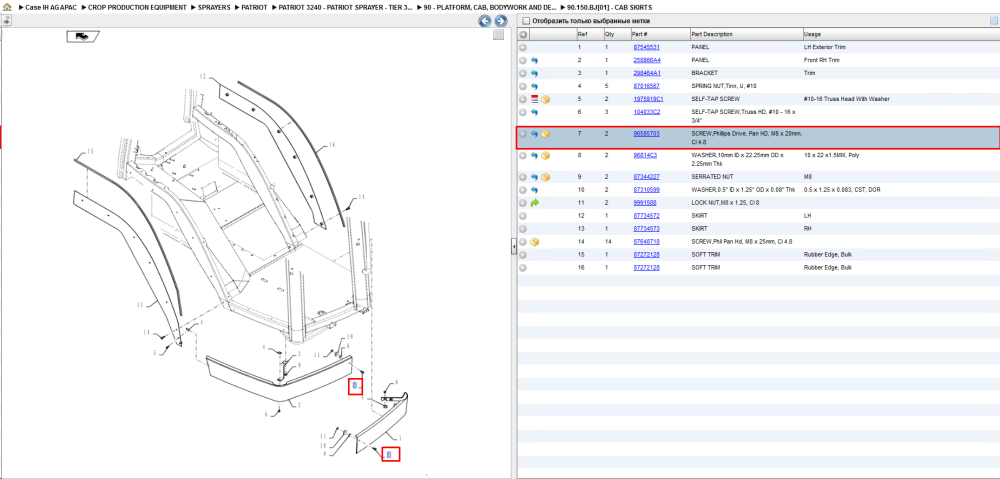Open part number 87648718
Screen dimensions: 1000x479
646,242
